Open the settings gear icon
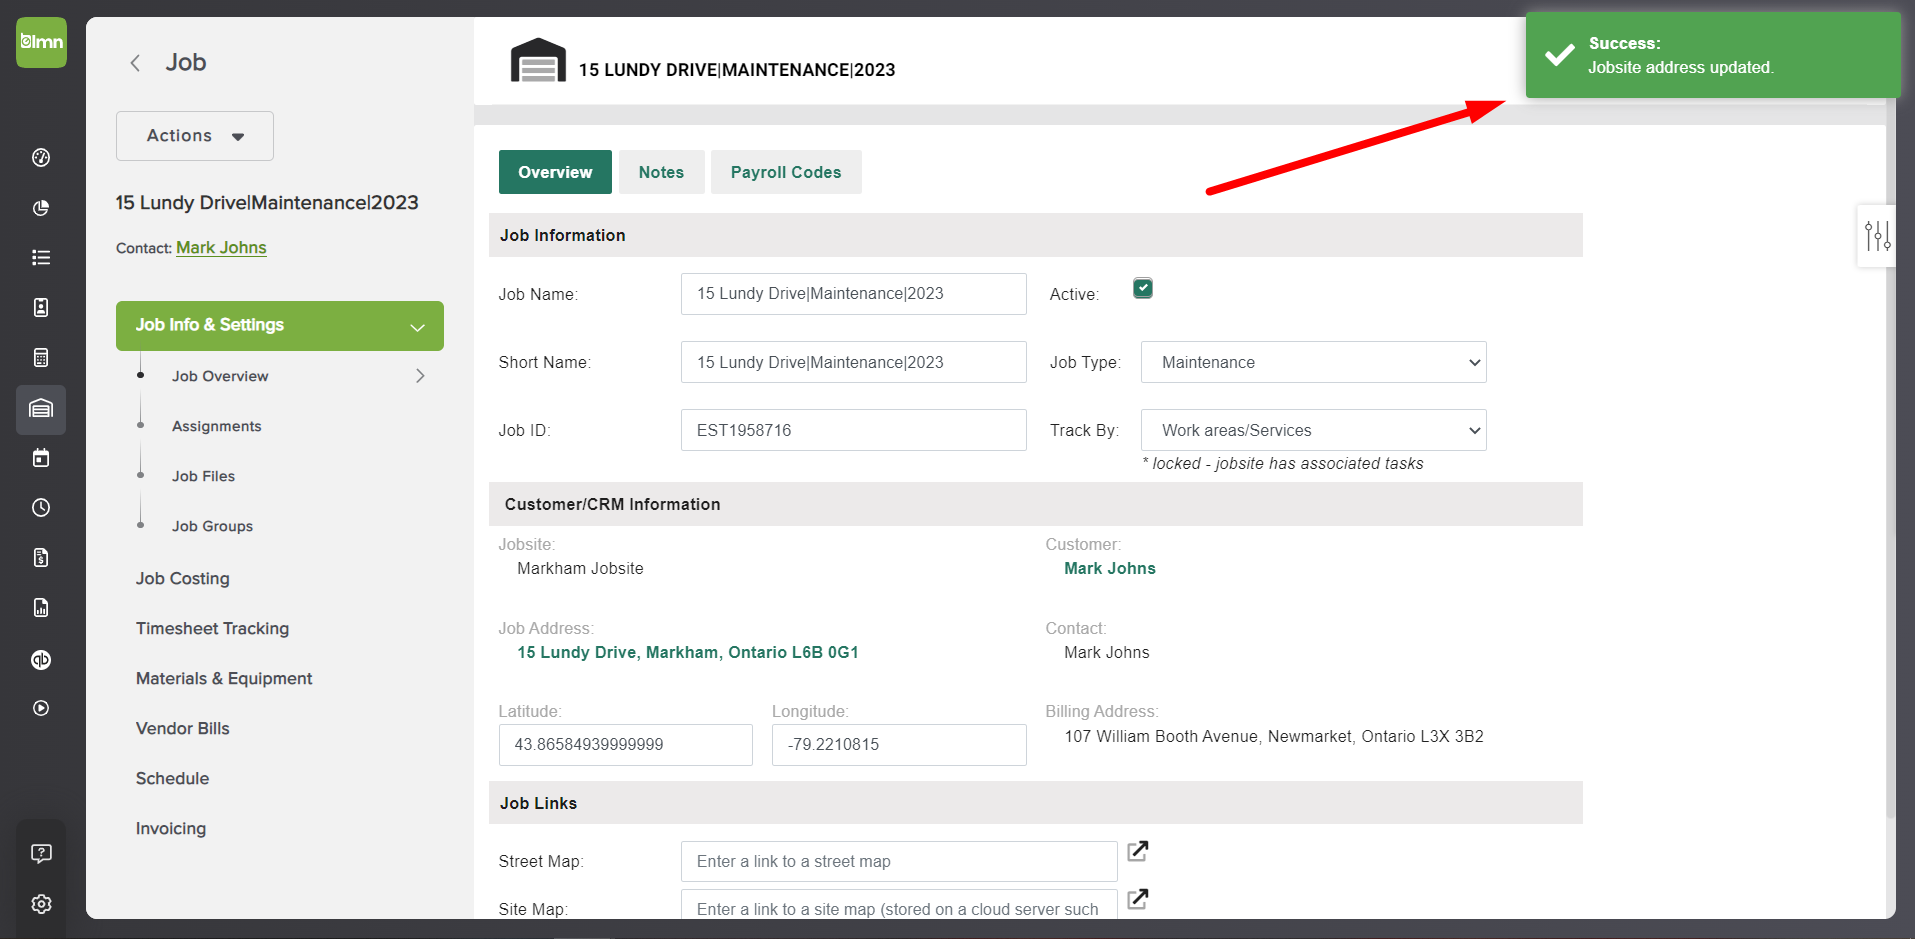 coord(41,904)
